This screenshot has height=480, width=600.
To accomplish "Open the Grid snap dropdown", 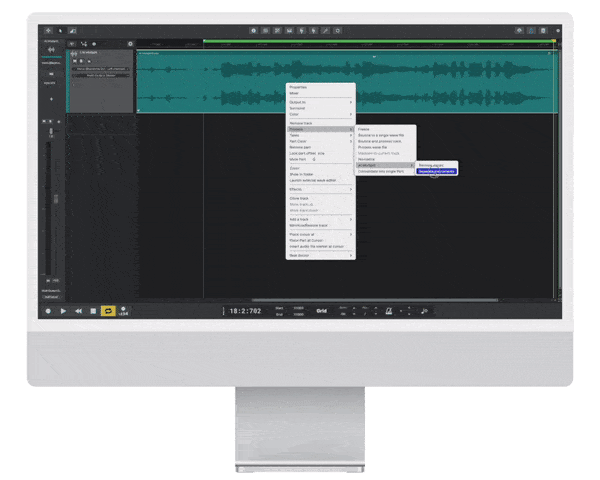I will coord(322,310).
